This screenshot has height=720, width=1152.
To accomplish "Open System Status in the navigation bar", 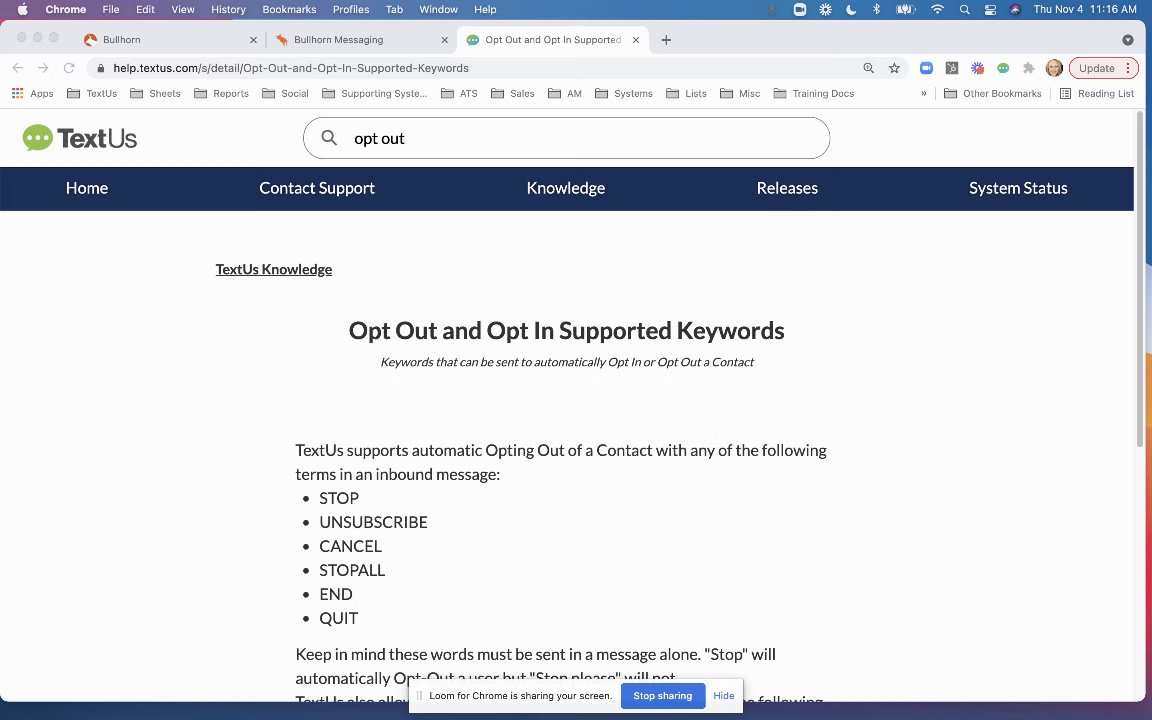I will pos(1018,188).
